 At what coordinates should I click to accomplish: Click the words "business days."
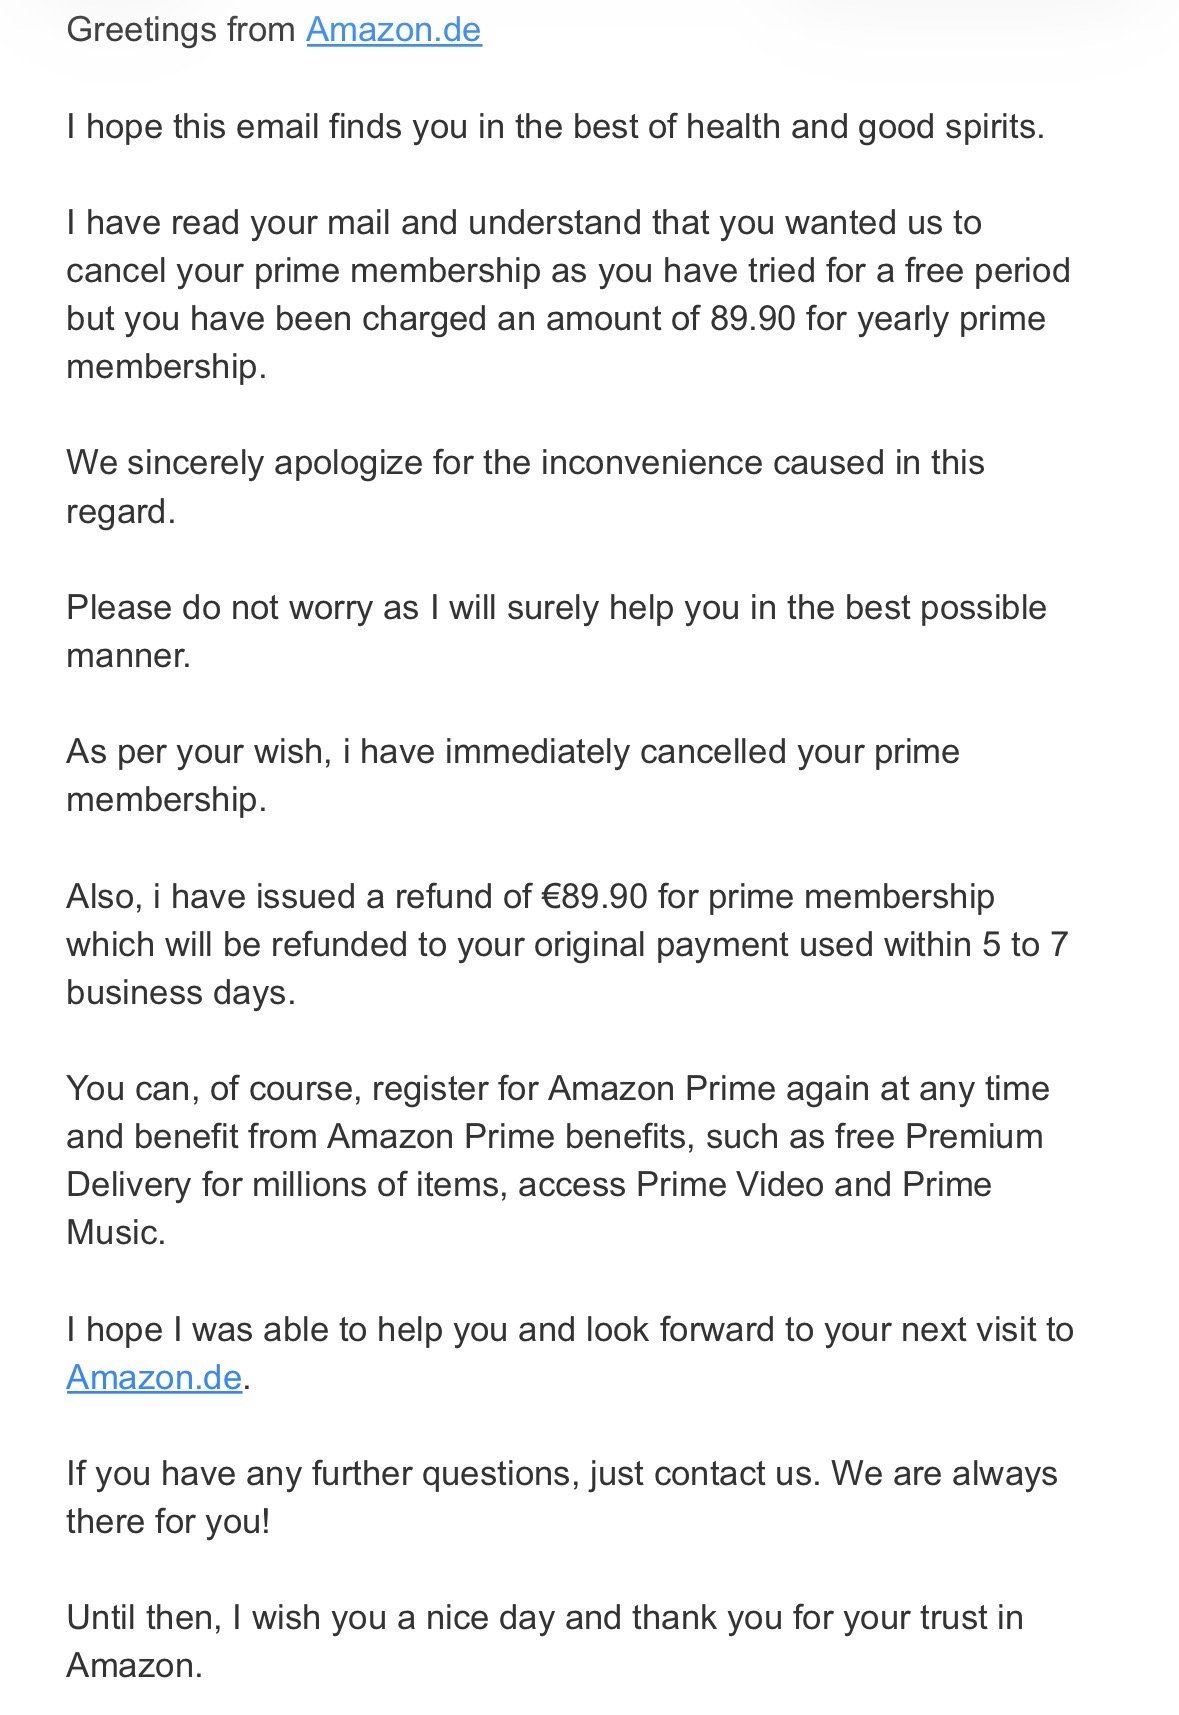181,993
